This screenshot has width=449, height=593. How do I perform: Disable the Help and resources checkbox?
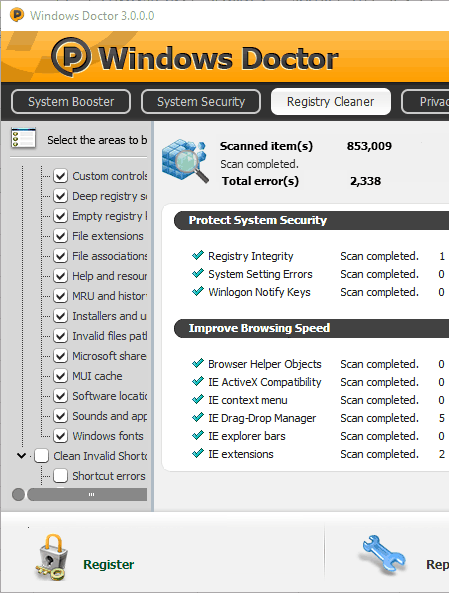point(61,276)
